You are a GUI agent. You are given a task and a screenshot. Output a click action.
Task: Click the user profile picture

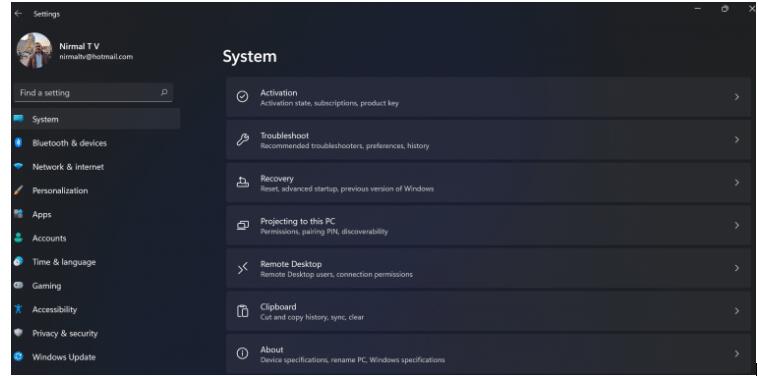pyautogui.click(x=34, y=50)
